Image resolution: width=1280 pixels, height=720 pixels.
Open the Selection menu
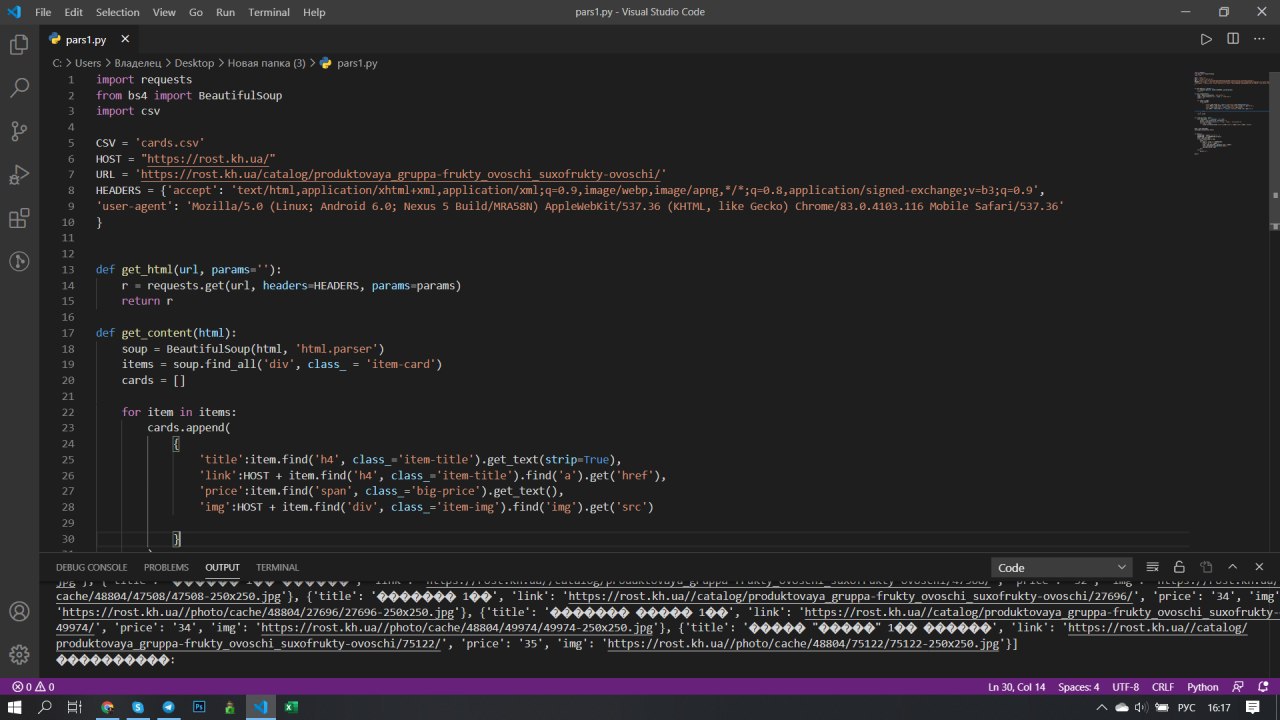coord(118,12)
